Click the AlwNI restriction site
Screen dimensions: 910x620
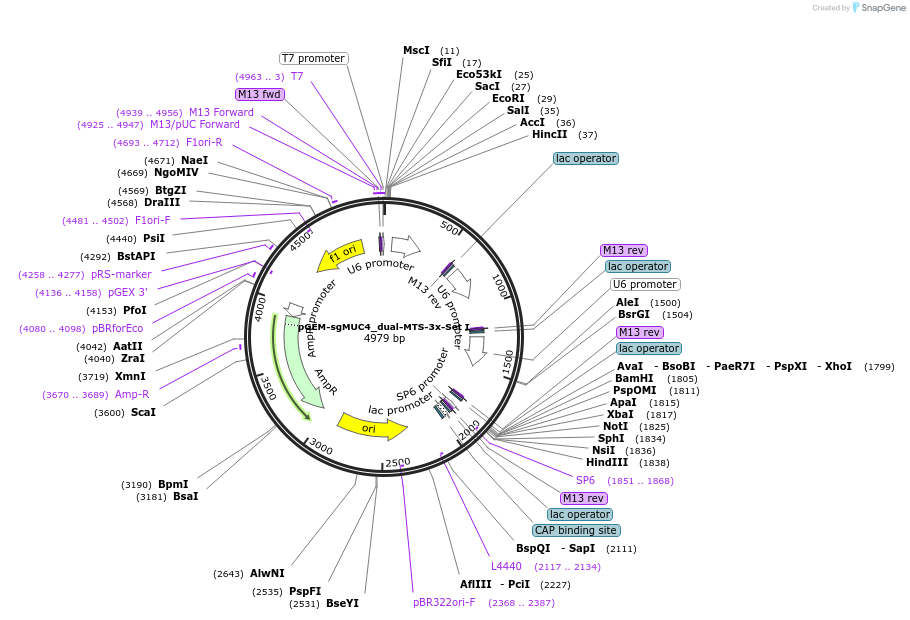tap(267, 573)
